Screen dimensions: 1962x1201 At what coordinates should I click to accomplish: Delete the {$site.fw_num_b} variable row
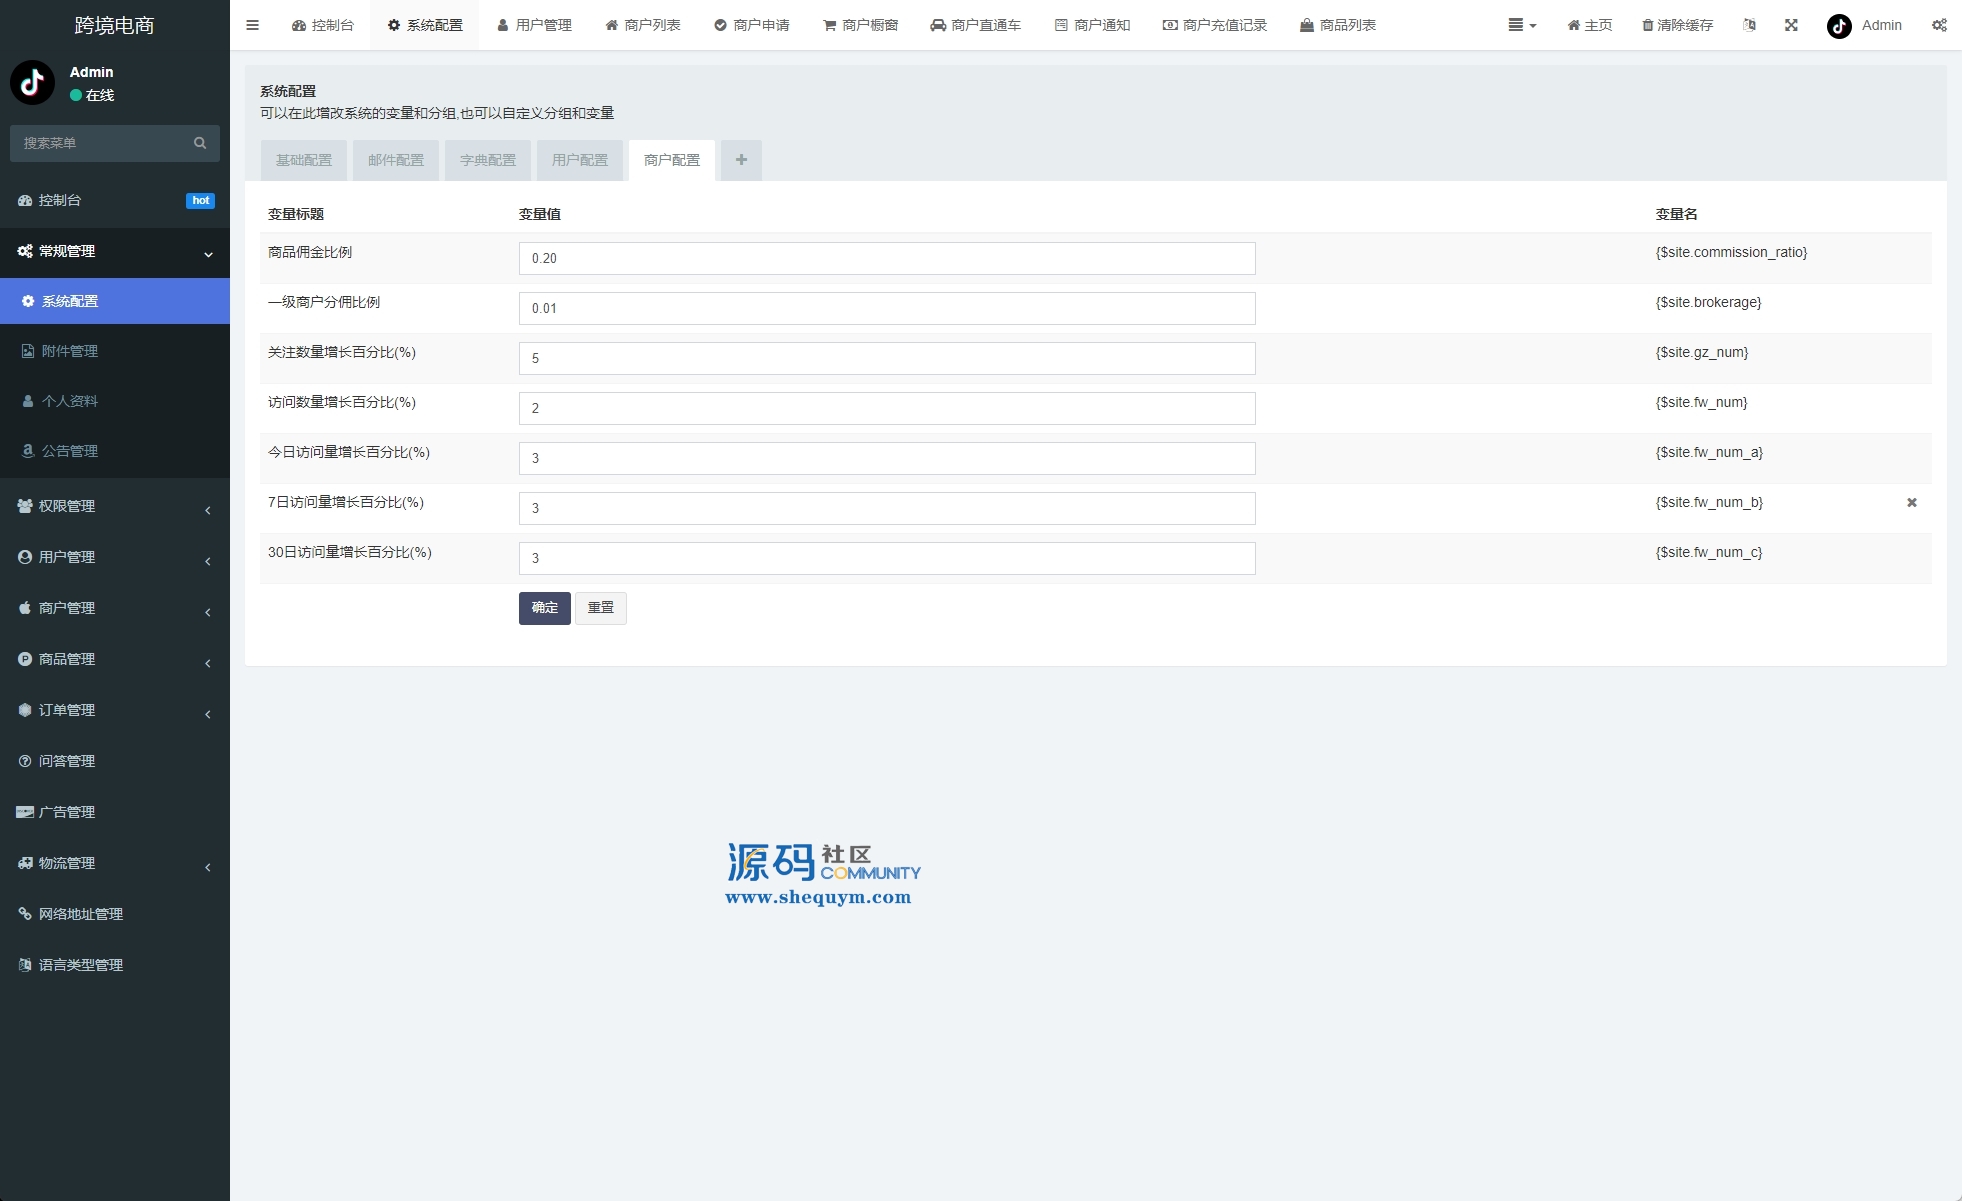(x=1911, y=503)
